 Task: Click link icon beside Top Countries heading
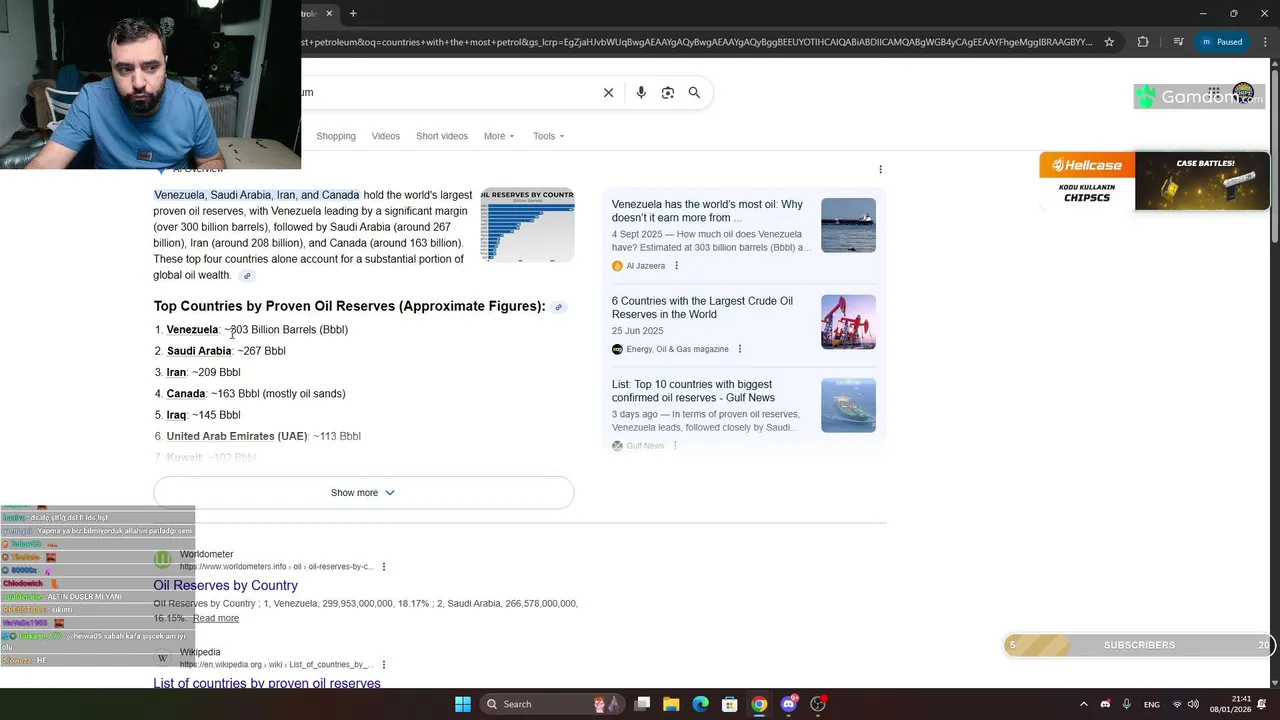(559, 307)
